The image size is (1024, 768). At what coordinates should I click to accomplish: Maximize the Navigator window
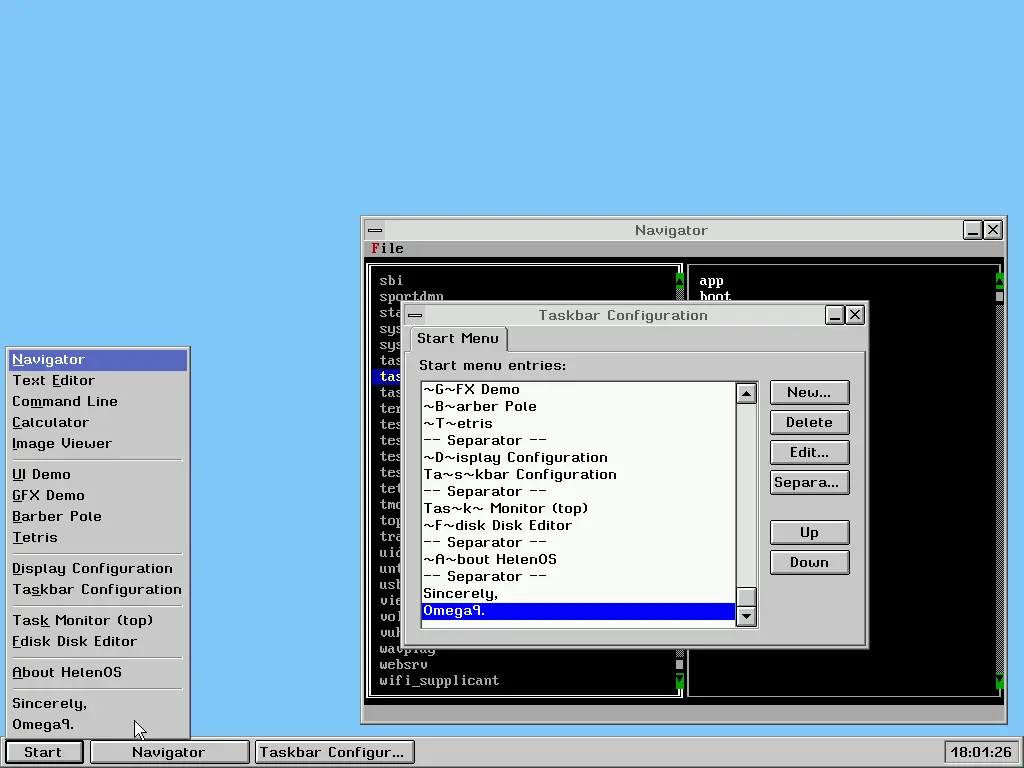pos(973,230)
